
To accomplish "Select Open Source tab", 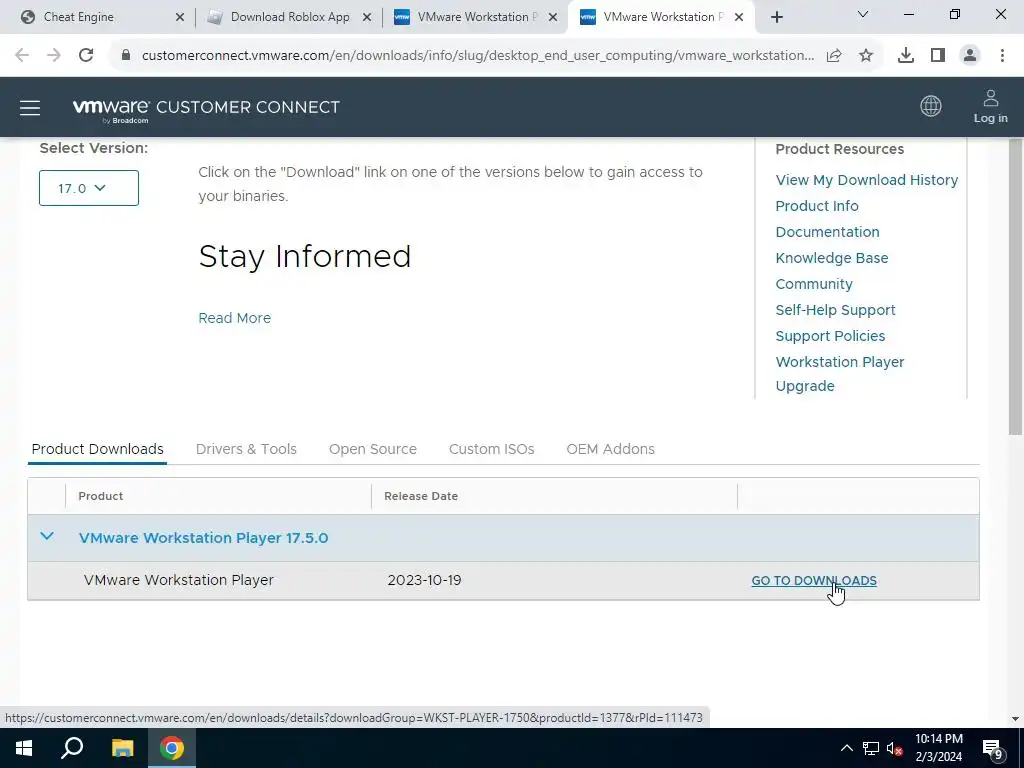I will 373,449.
